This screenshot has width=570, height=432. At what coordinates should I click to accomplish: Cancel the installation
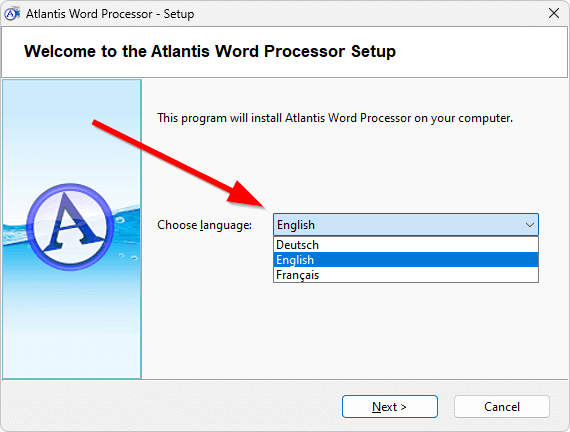point(502,407)
